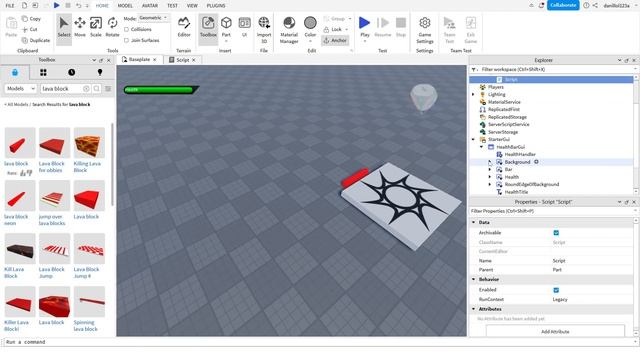Insert a new Part
The image size is (640, 360).
point(226,28)
